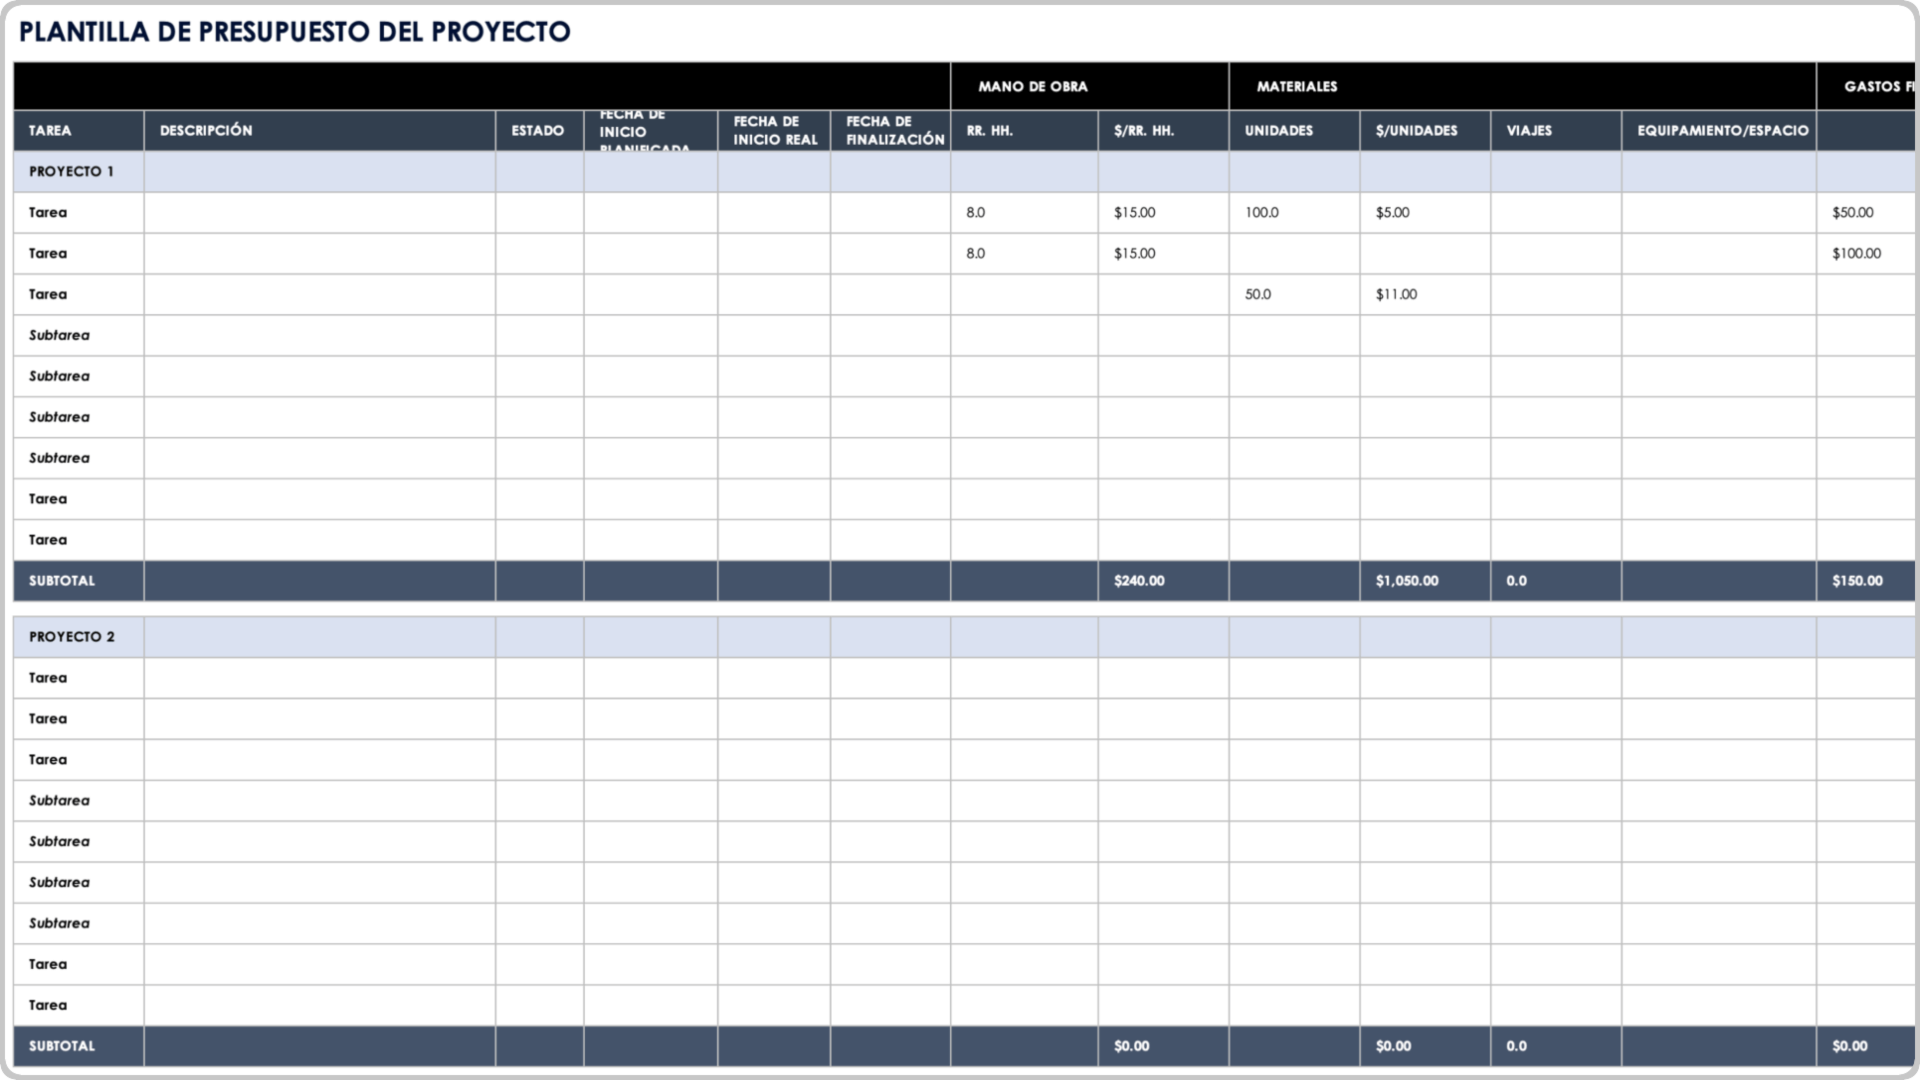Select the $100.00 fixed cost cell
This screenshot has height=1080, width=1920.
tap(1866, 253)
